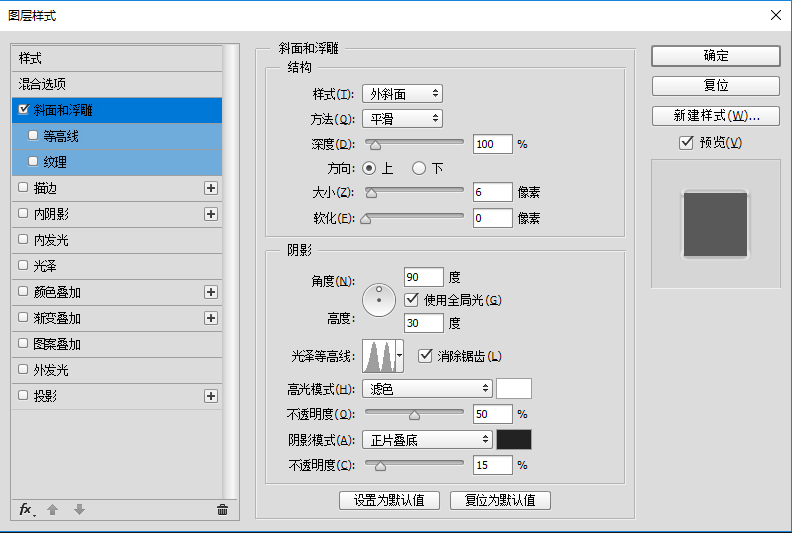Click the 高度 field showing 30
Image resolution: width=792 pixels, height=533 pixels.
tap(424, 323)
